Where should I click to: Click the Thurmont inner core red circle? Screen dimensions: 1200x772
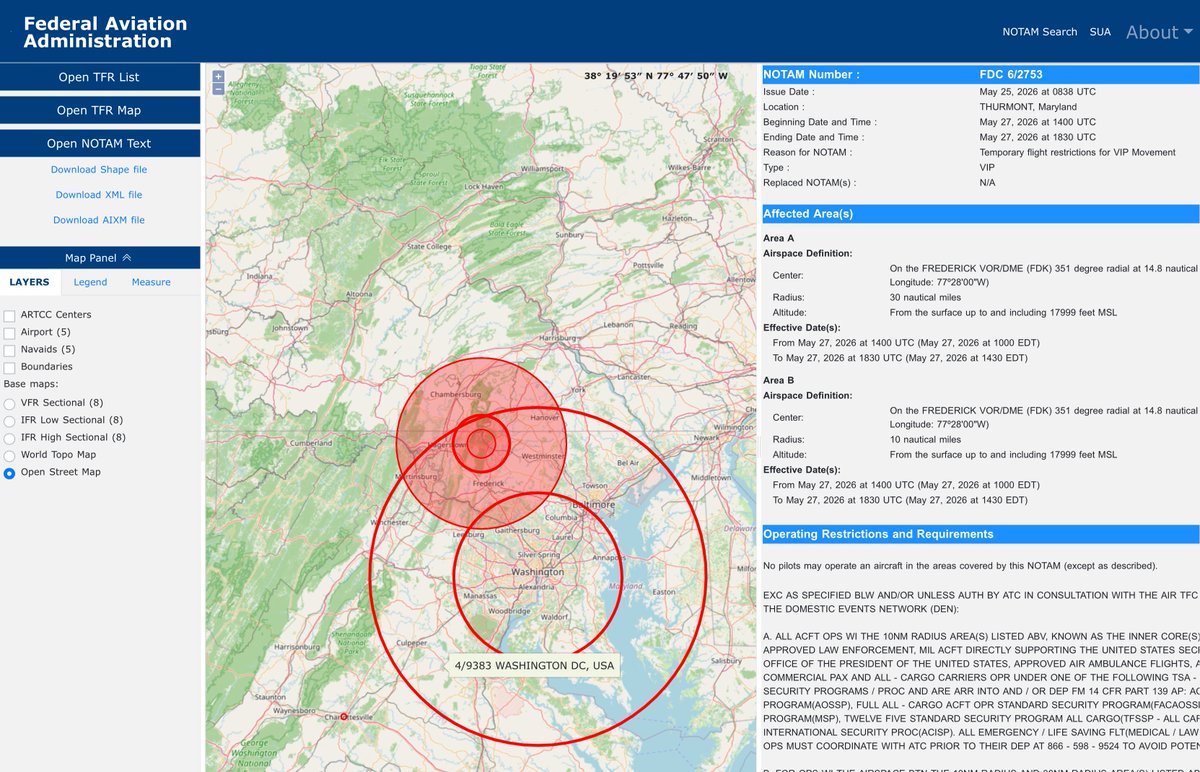coord(482,443)
